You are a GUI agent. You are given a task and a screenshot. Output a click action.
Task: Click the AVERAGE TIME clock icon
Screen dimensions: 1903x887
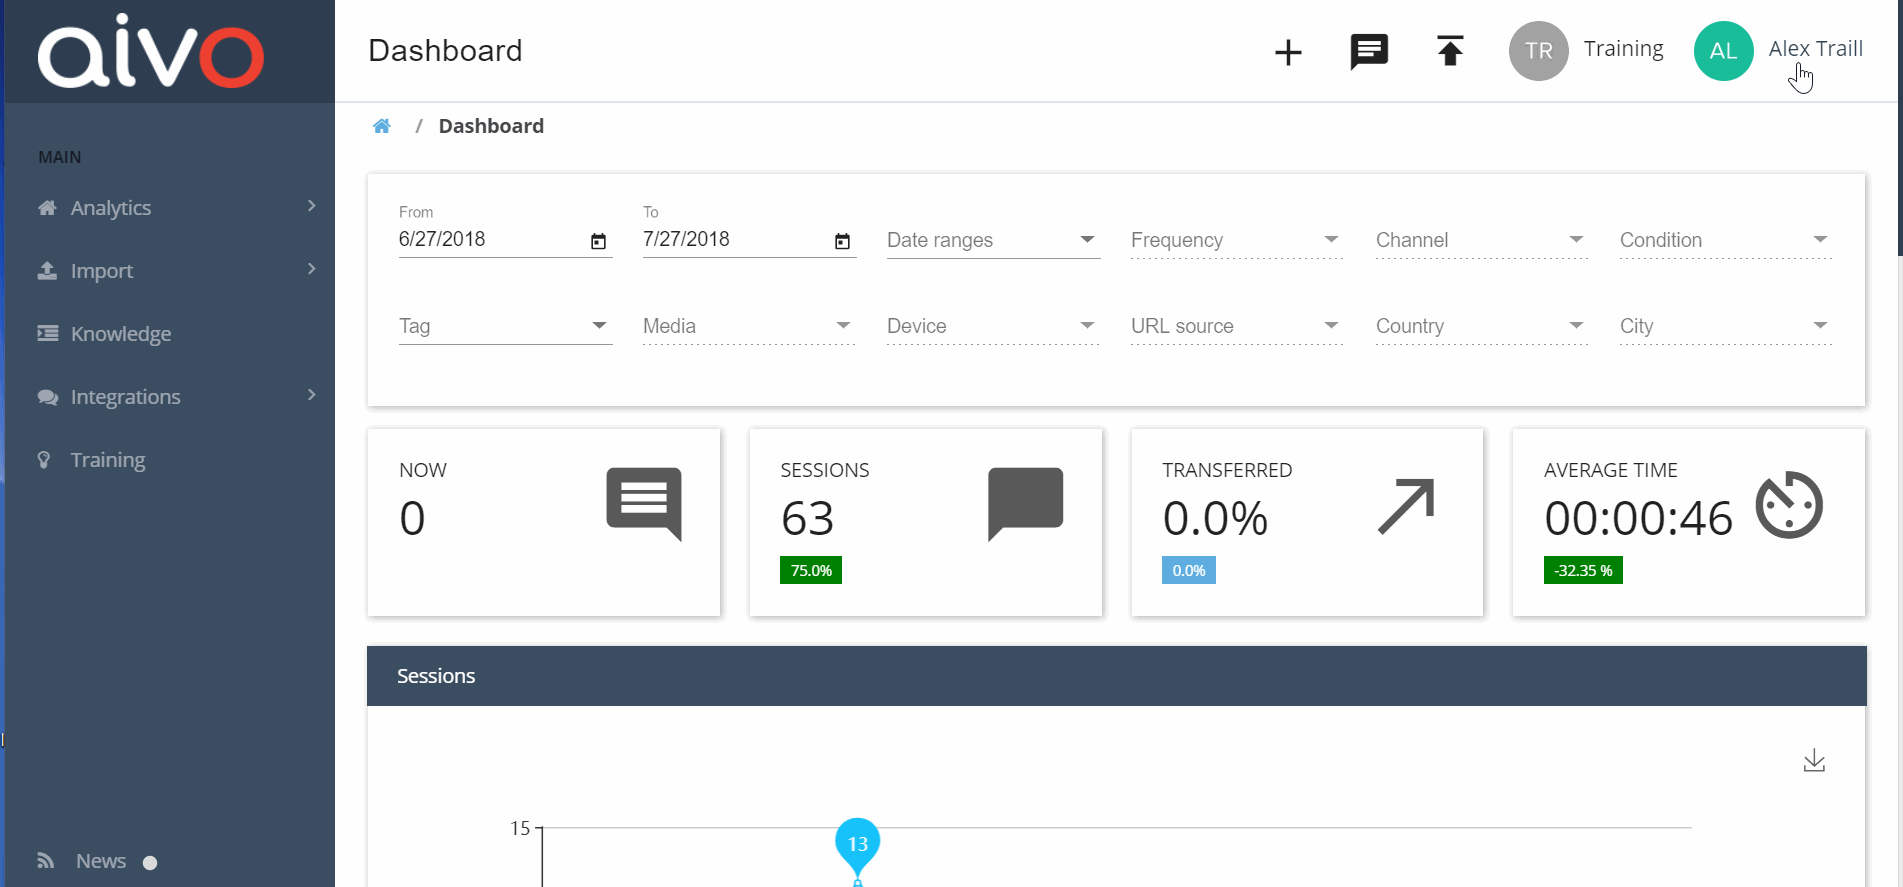point(1789,505)
